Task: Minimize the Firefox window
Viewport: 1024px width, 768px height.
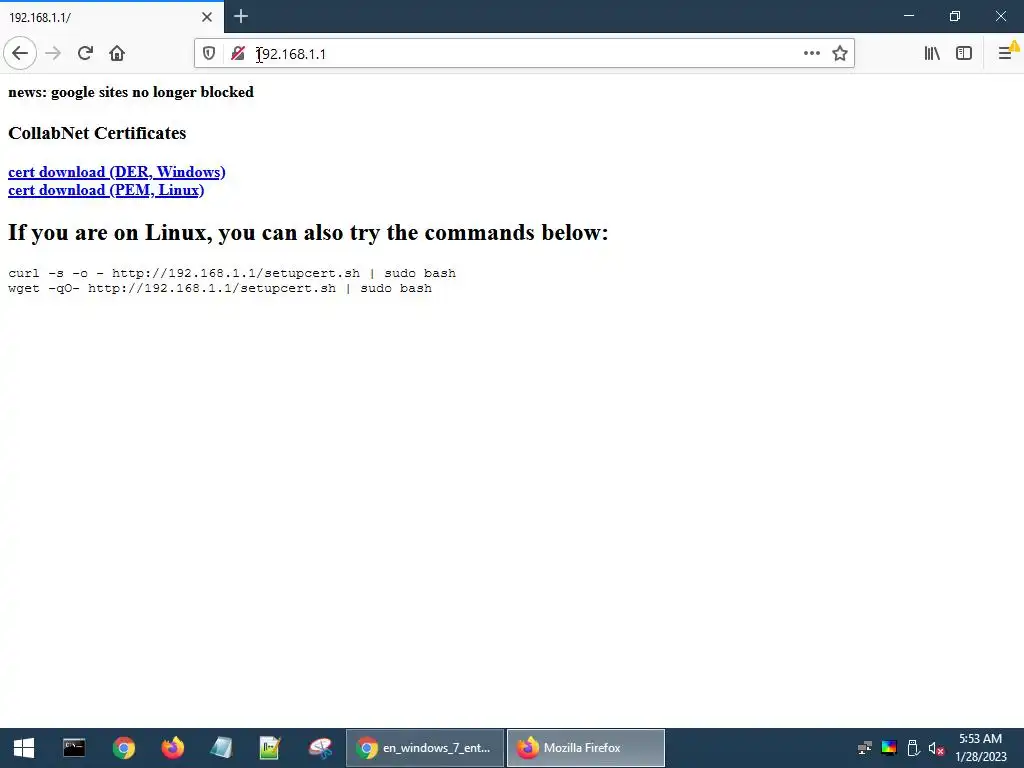Action: (x=908, y=16)
